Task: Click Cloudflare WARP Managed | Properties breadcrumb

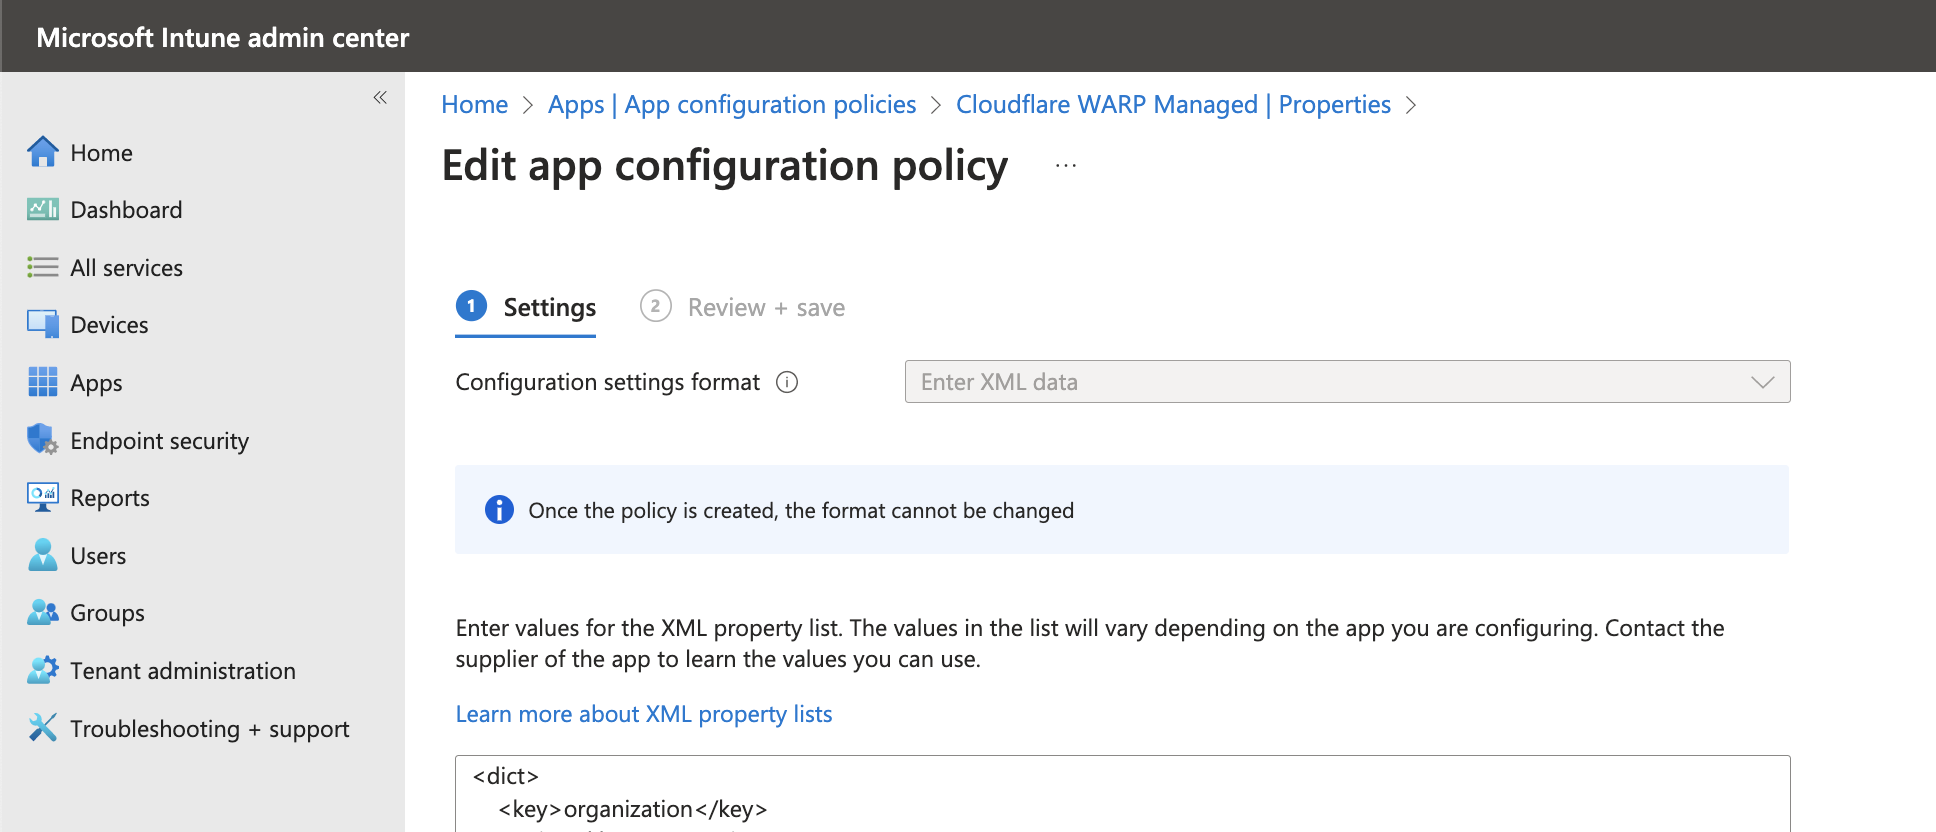Action: (1173, 104)
